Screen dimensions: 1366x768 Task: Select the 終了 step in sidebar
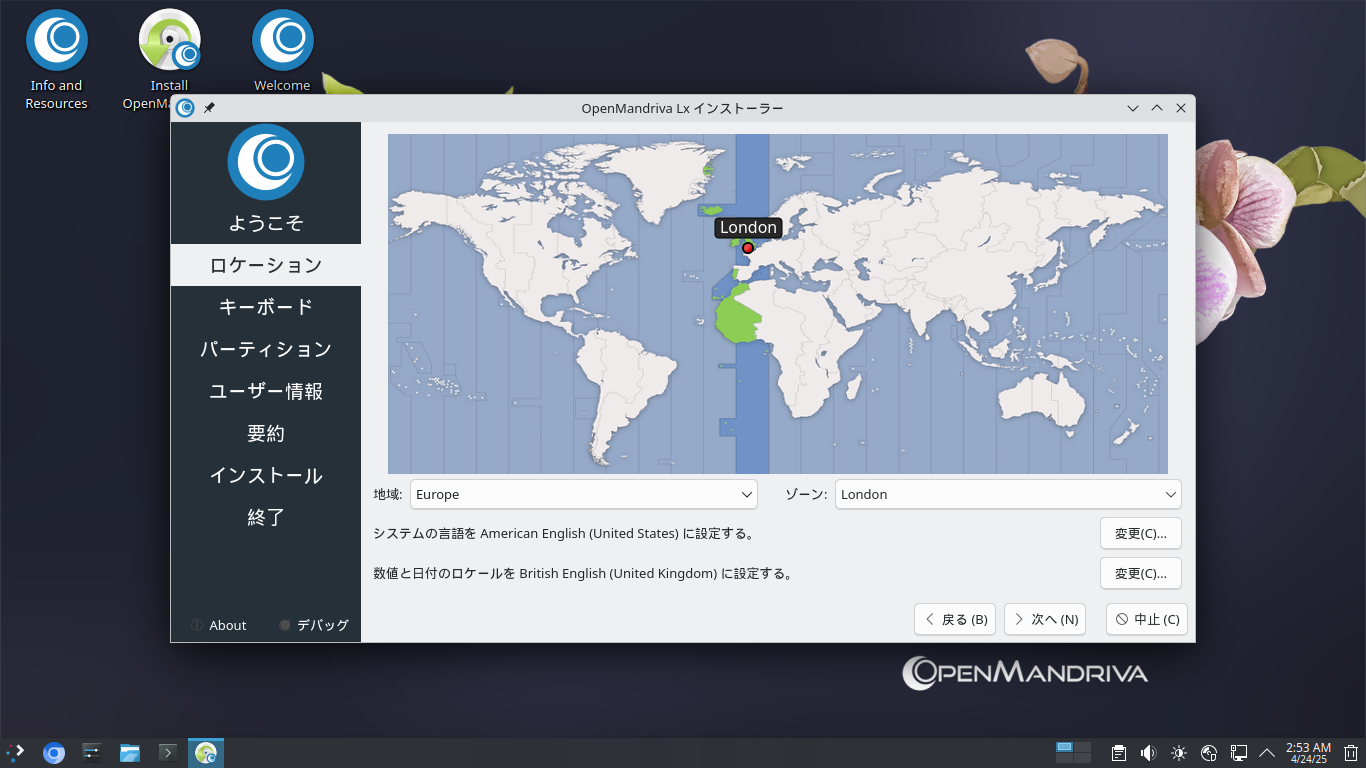pos(266,517)
